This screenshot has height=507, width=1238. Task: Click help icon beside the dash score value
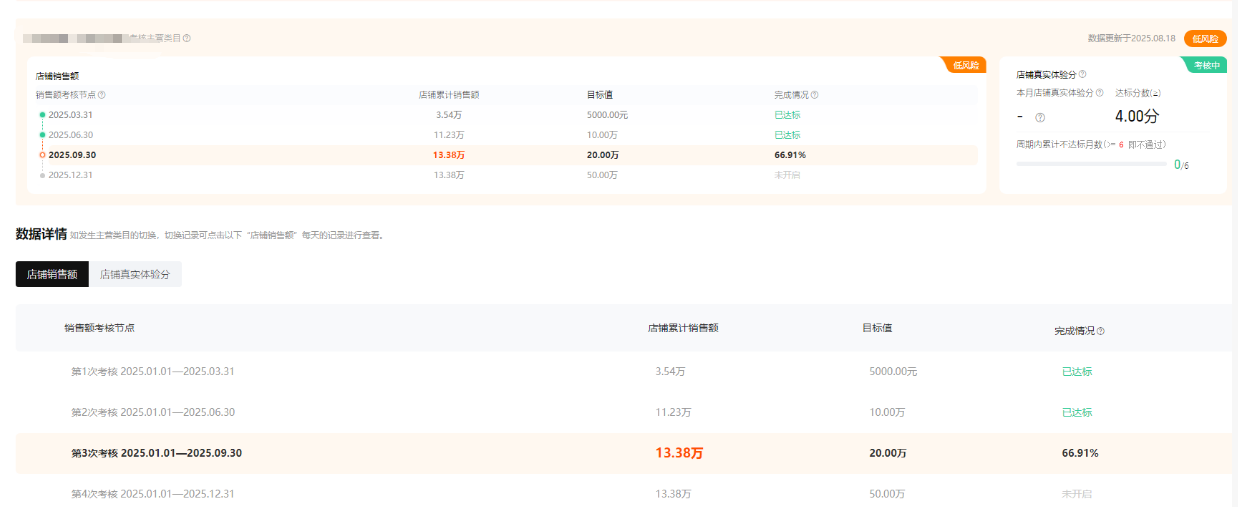click(1040, 118)
